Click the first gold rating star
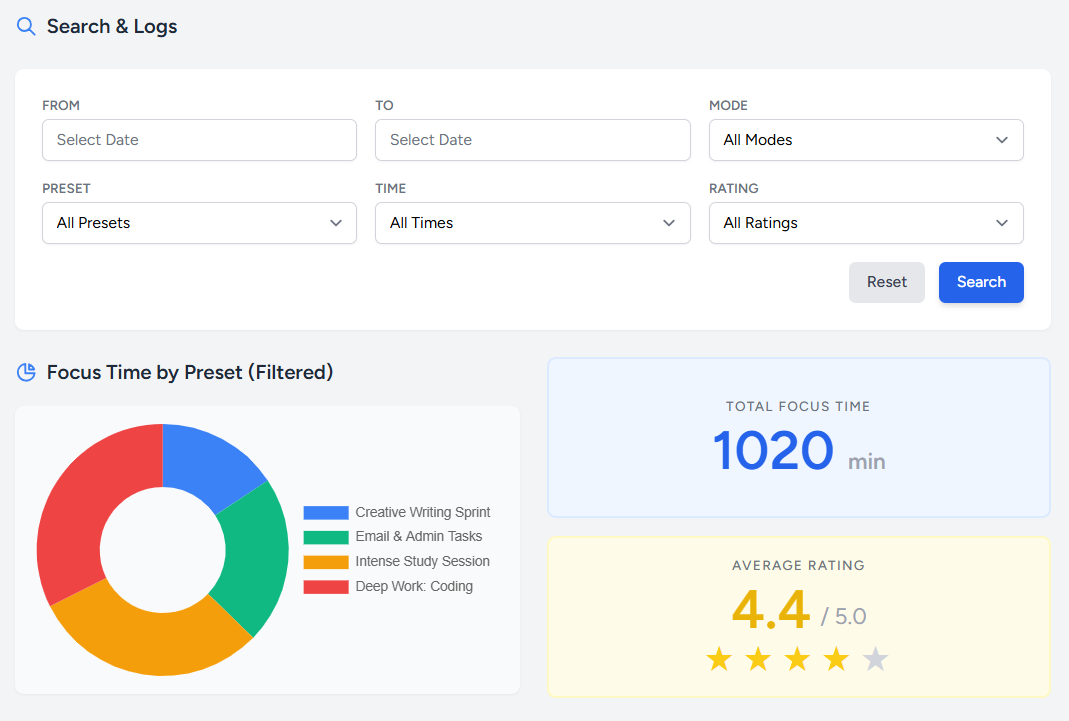Image resolution: width=1069 pixels, height=721 pixels. click(x=719, y=659)
